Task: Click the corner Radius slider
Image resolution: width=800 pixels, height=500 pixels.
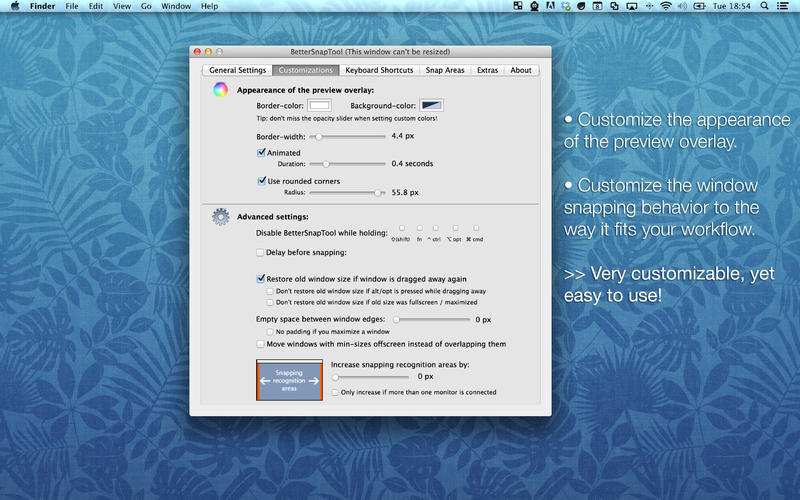Action: click(347, 193)
